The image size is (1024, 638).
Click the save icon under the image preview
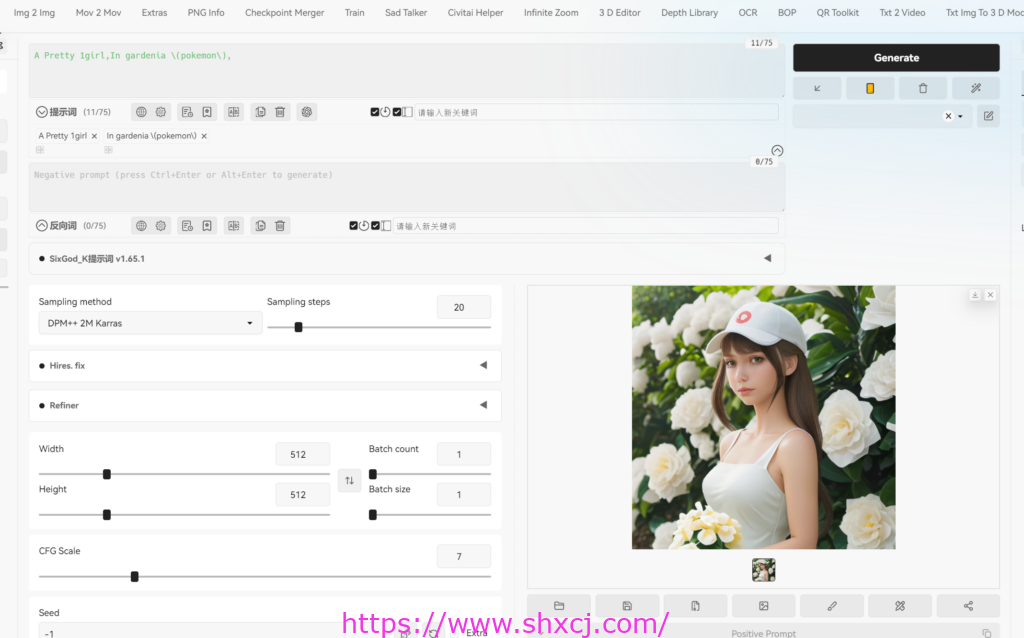coord(627,605)
